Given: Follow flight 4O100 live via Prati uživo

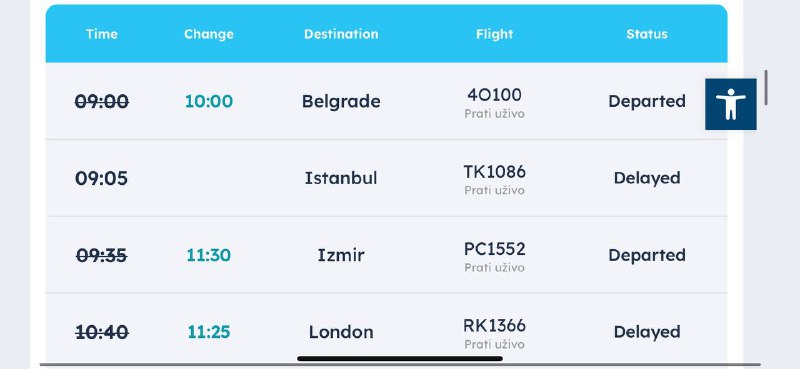Looking at the screenshot, I should 494,114.
